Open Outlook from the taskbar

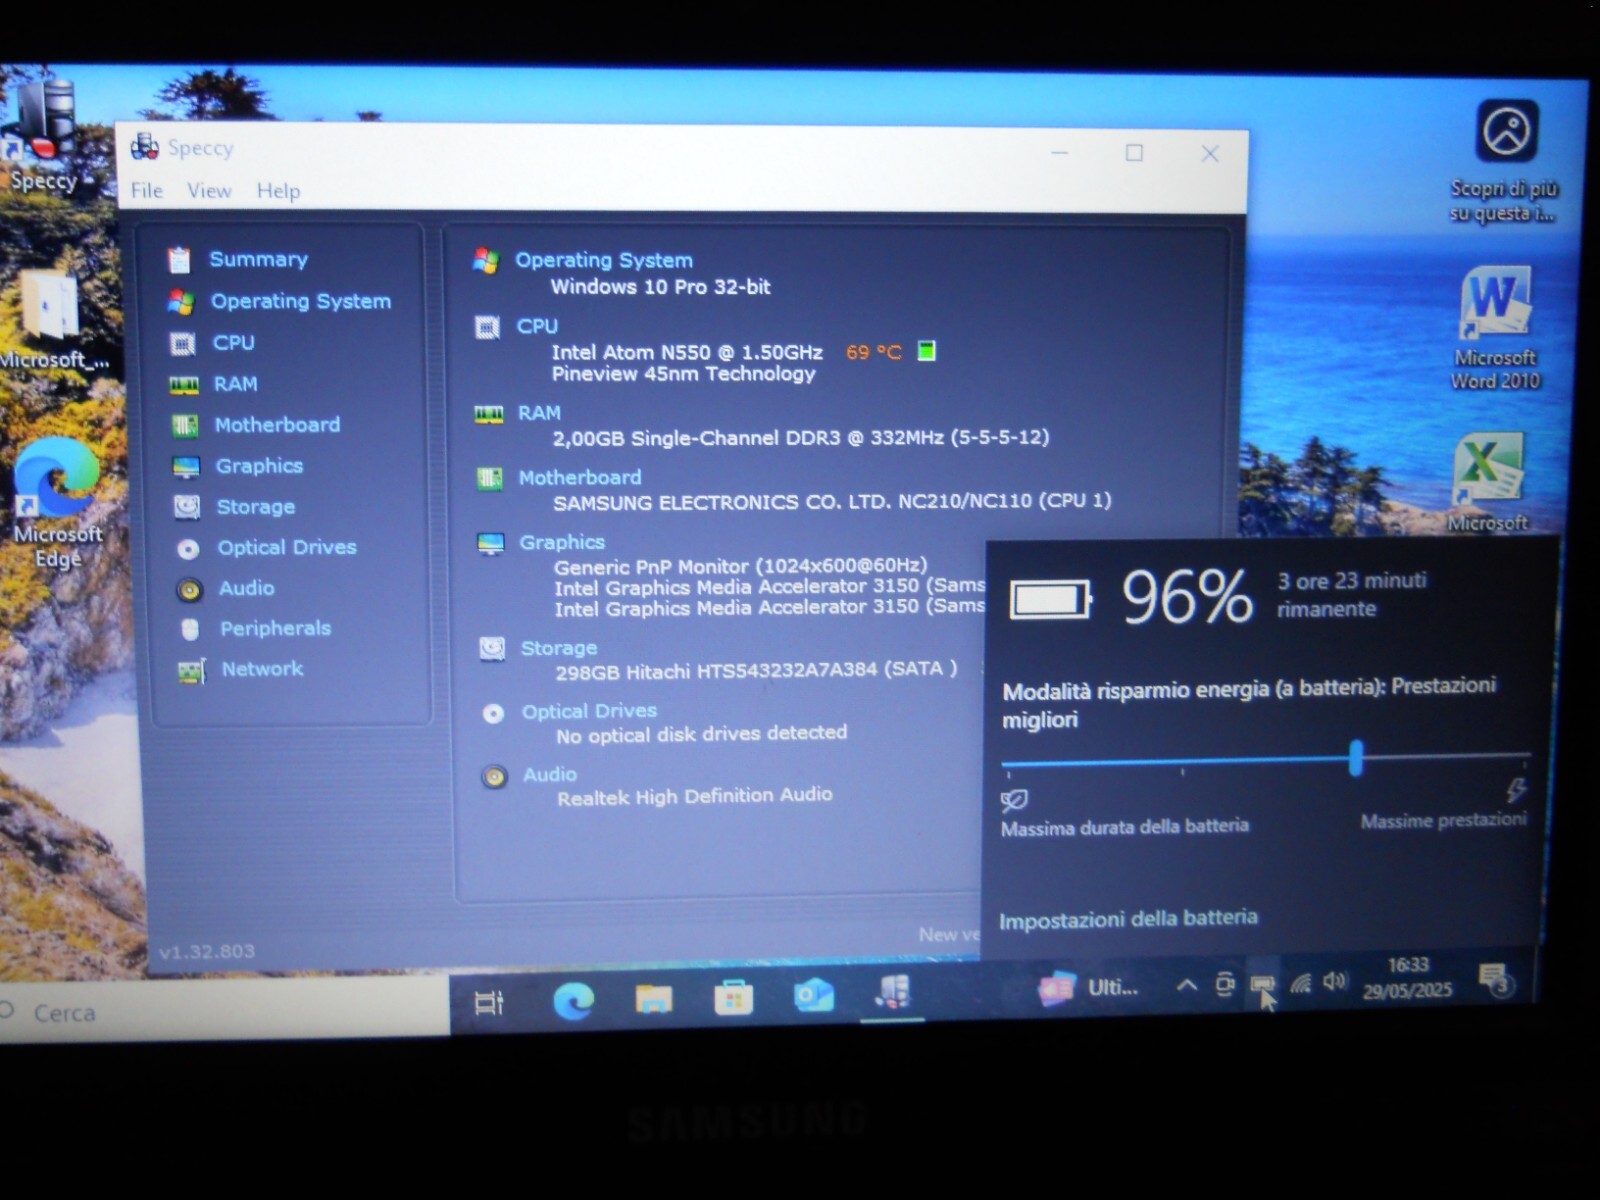click(813, 996)
